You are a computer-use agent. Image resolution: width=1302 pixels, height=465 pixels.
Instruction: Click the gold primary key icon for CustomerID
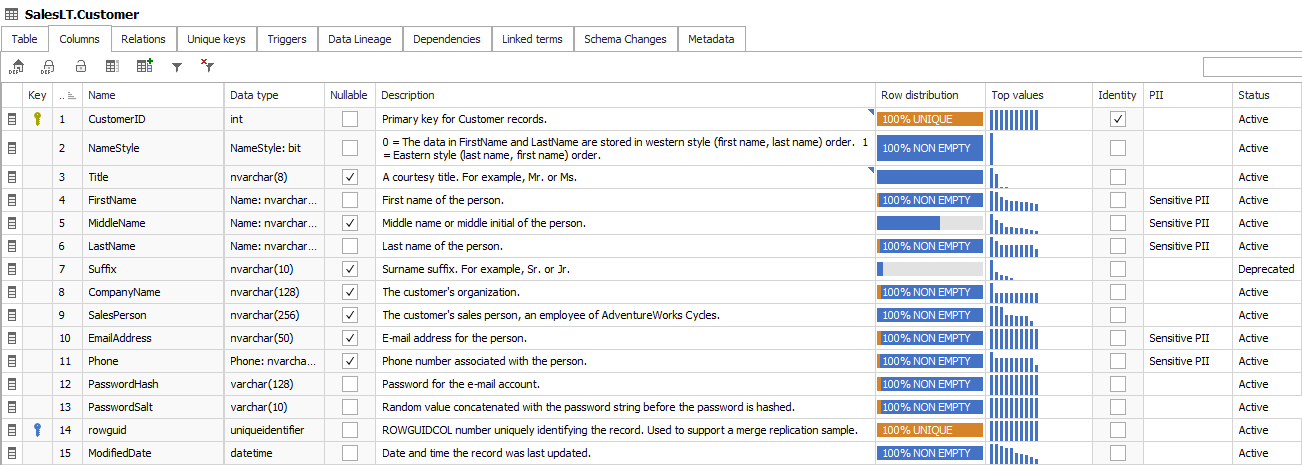tap(38, 119)
